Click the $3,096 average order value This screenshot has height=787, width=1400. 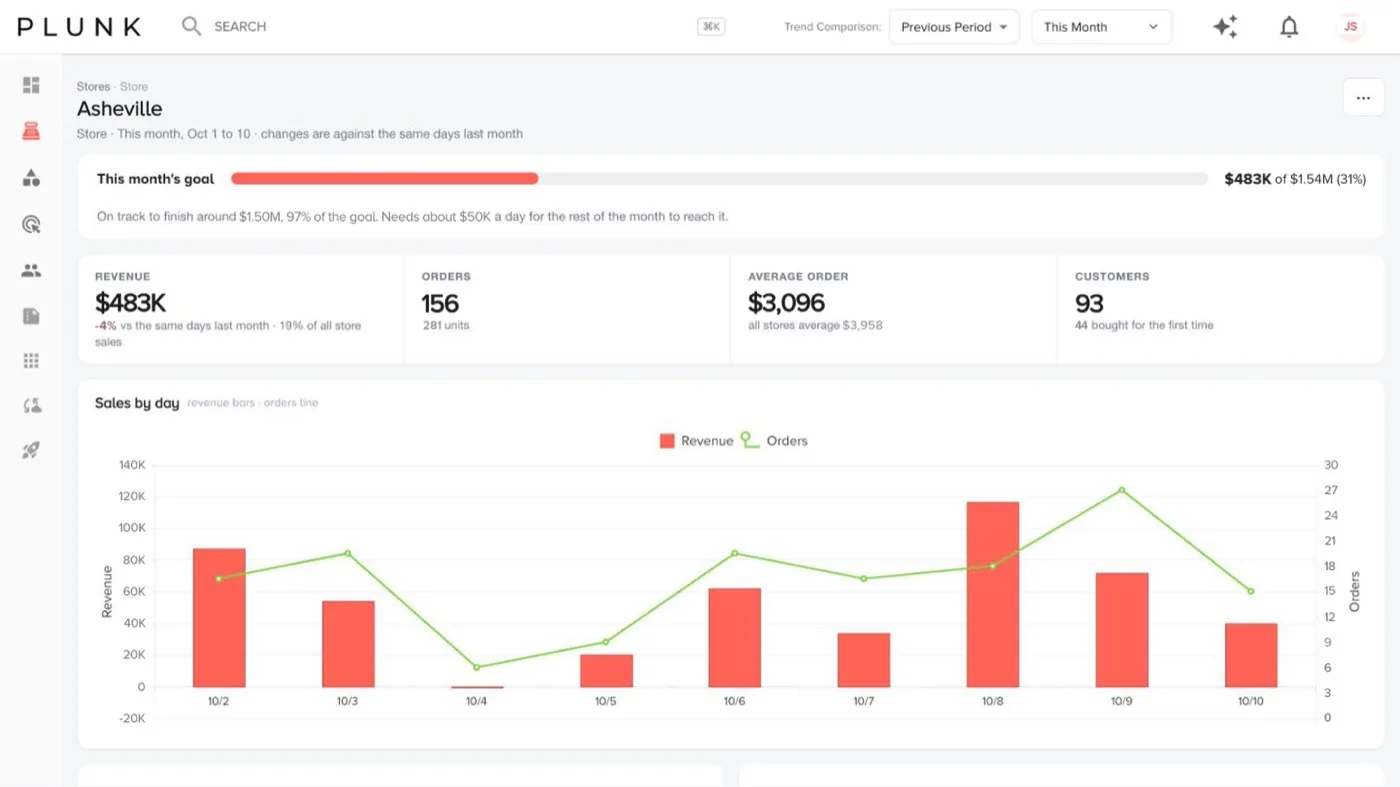click(x=786, y=302)
